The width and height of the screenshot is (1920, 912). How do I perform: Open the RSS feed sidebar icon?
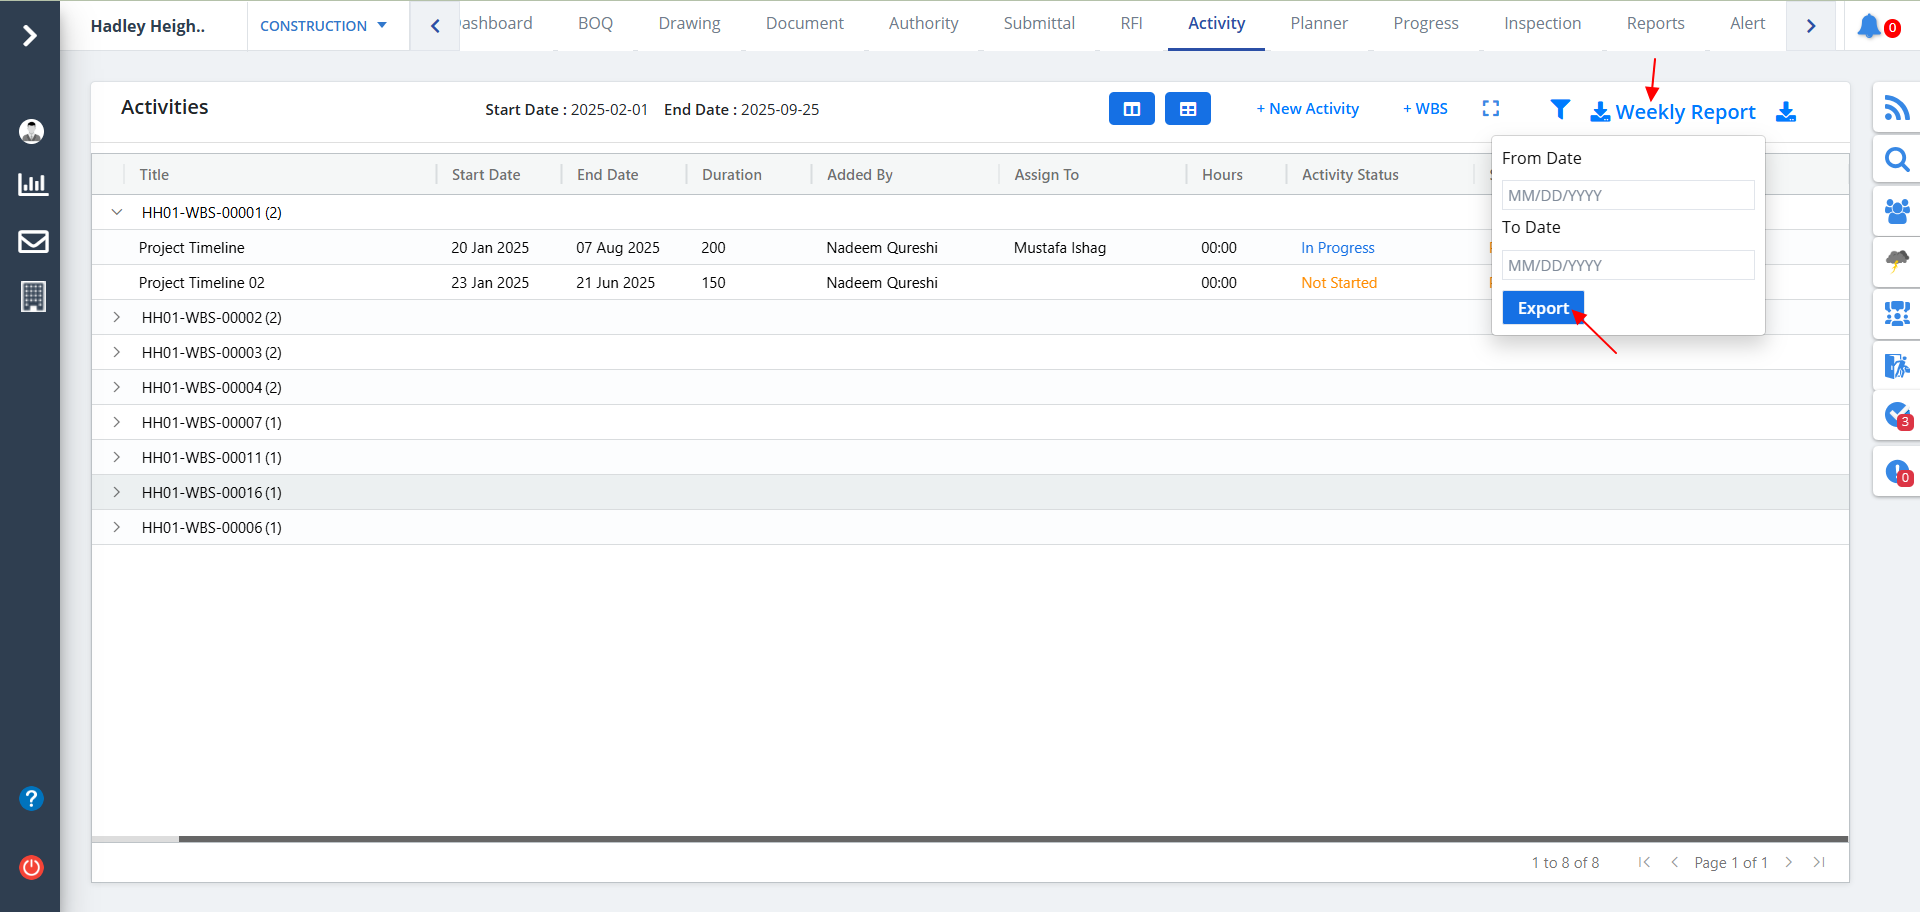[1896, 108]
